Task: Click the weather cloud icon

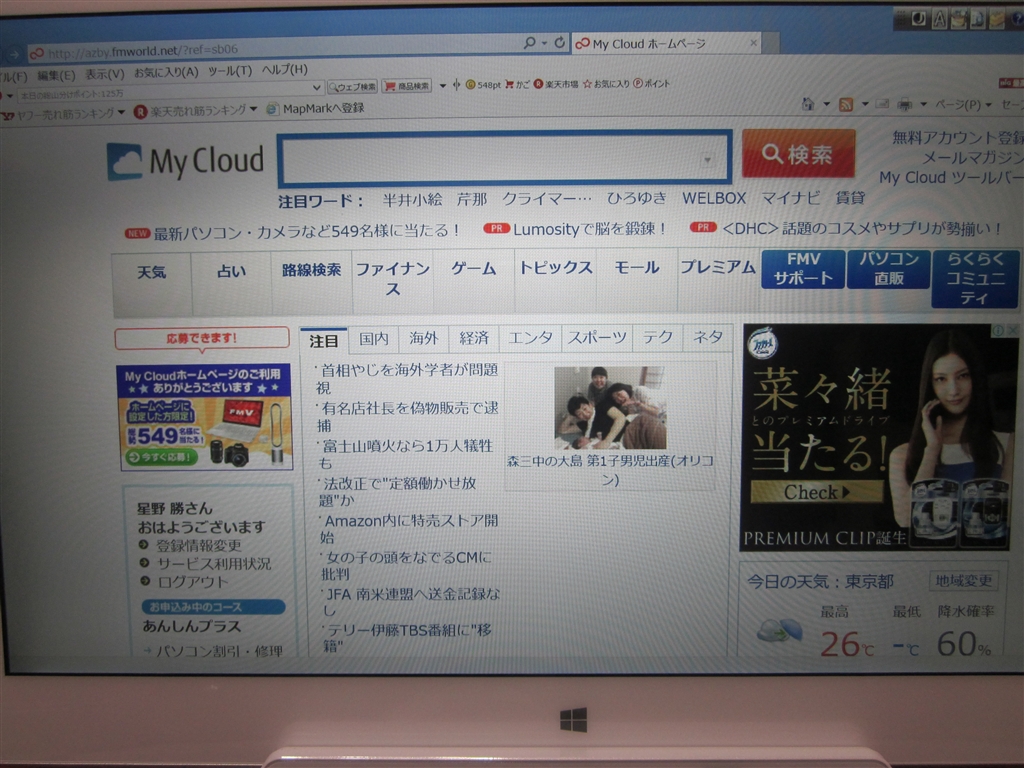Action: (x=778, y=631)
